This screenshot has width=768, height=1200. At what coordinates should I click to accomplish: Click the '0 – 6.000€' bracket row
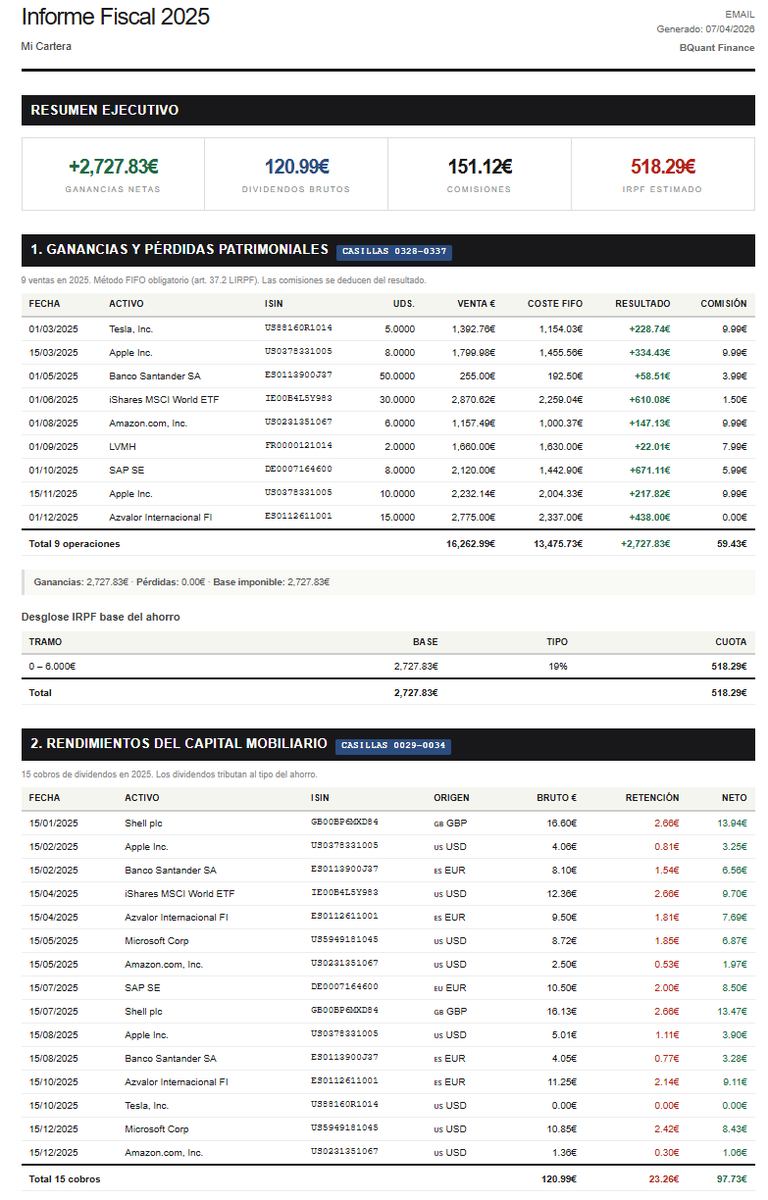[x=388, y=666]
